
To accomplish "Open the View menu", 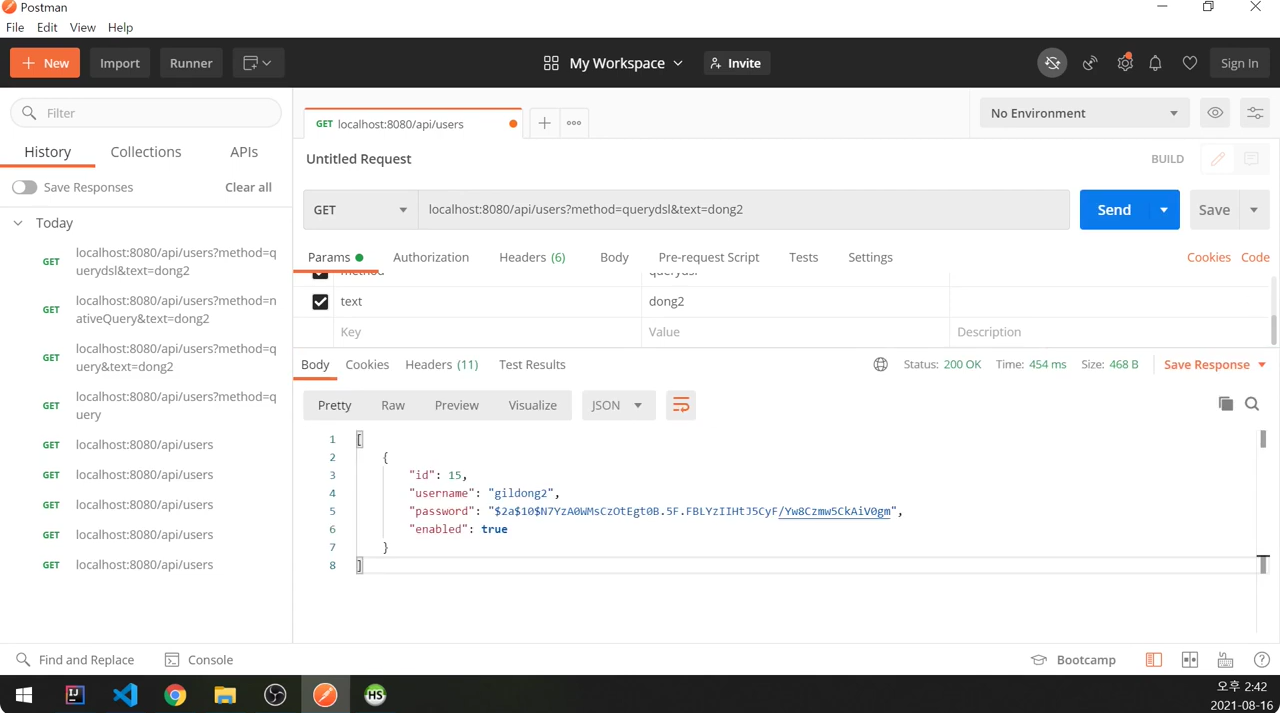I will [83, 27].
